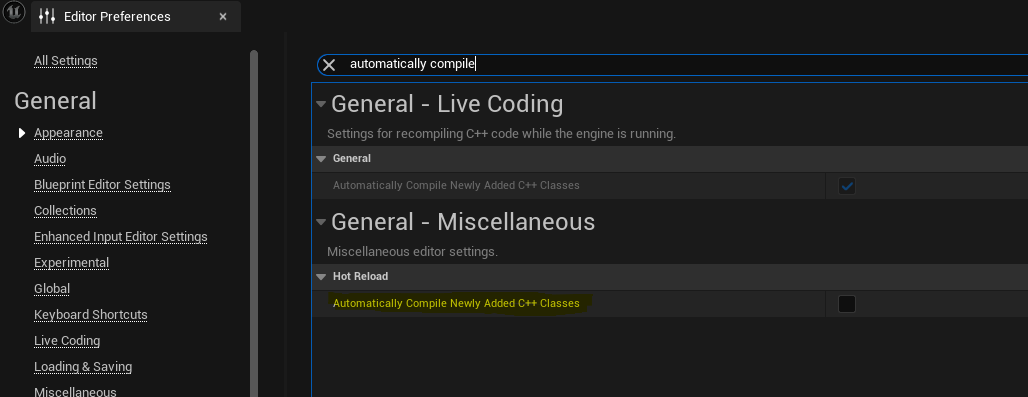Select Live Coding in the sidebar
Screen dimensions: 1028x397
coord(67,341)
